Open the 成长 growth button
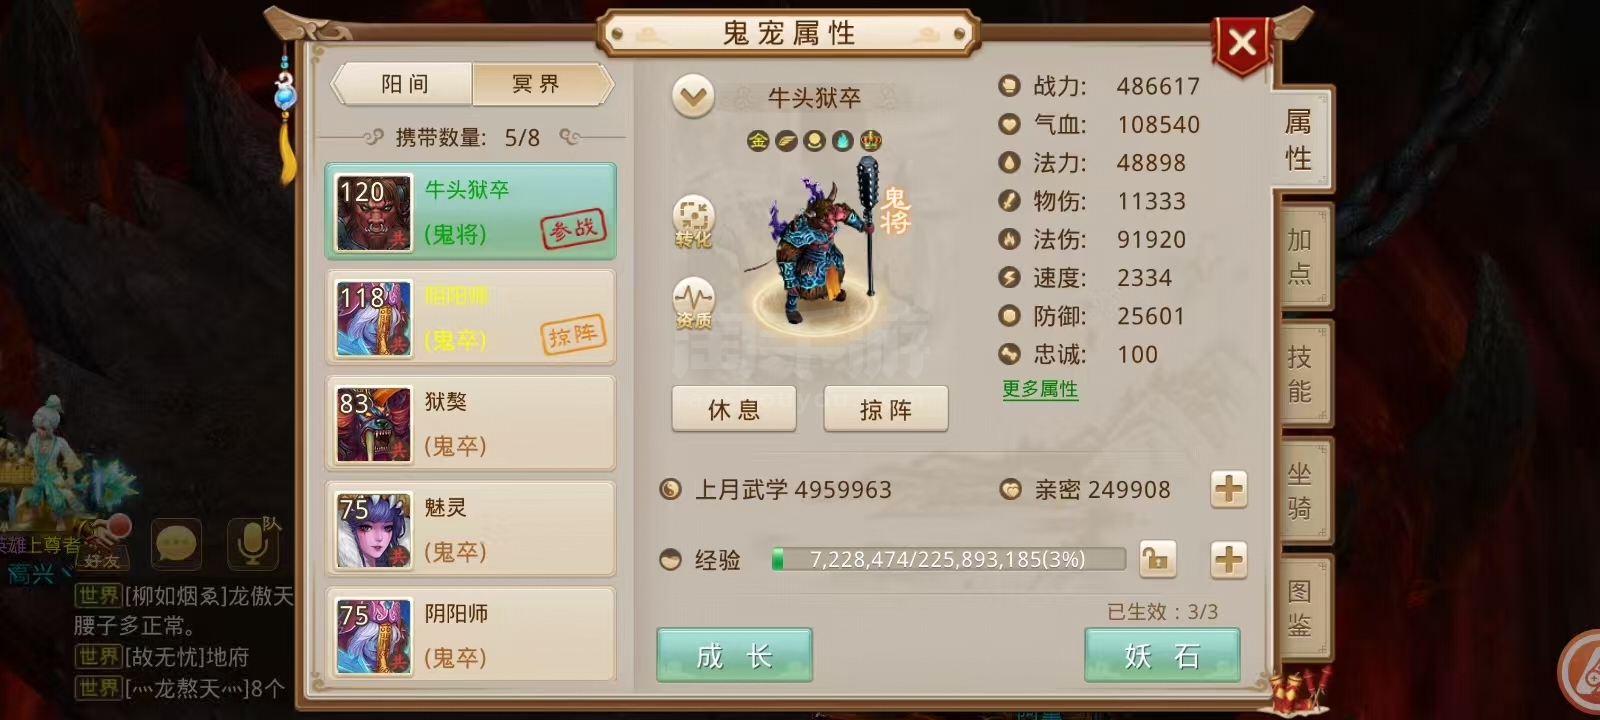The image size is (1600, 720). click(734, 656)
